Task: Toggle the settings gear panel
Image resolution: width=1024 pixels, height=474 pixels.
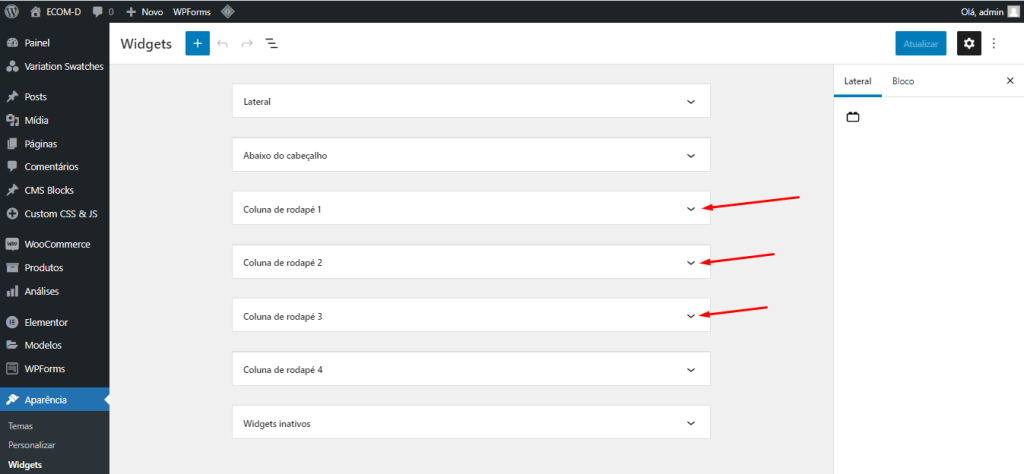Action: point(969,44)
